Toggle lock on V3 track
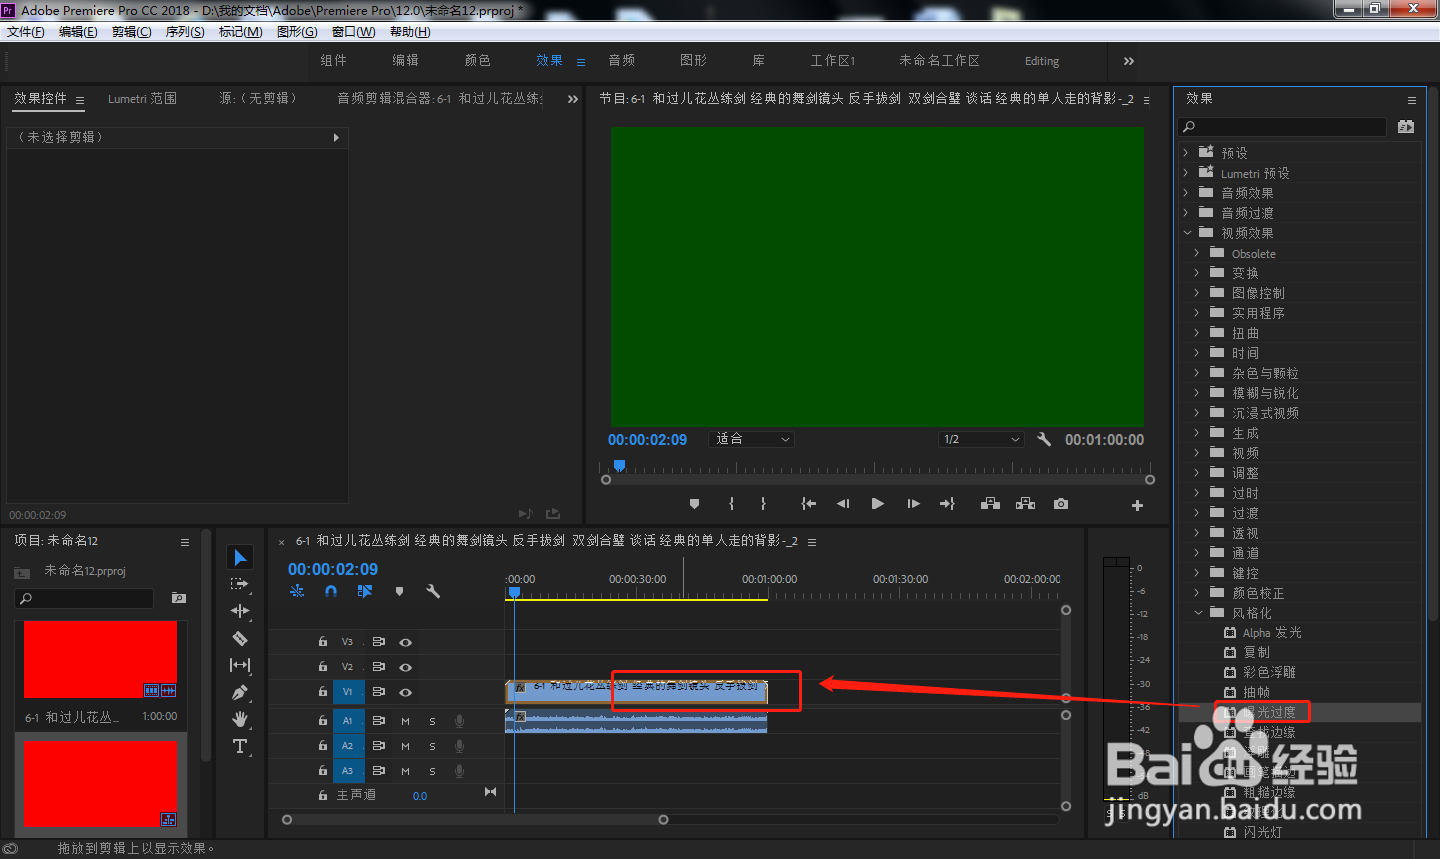Viewport: 1440px width, 859px height. click(323, 642)
